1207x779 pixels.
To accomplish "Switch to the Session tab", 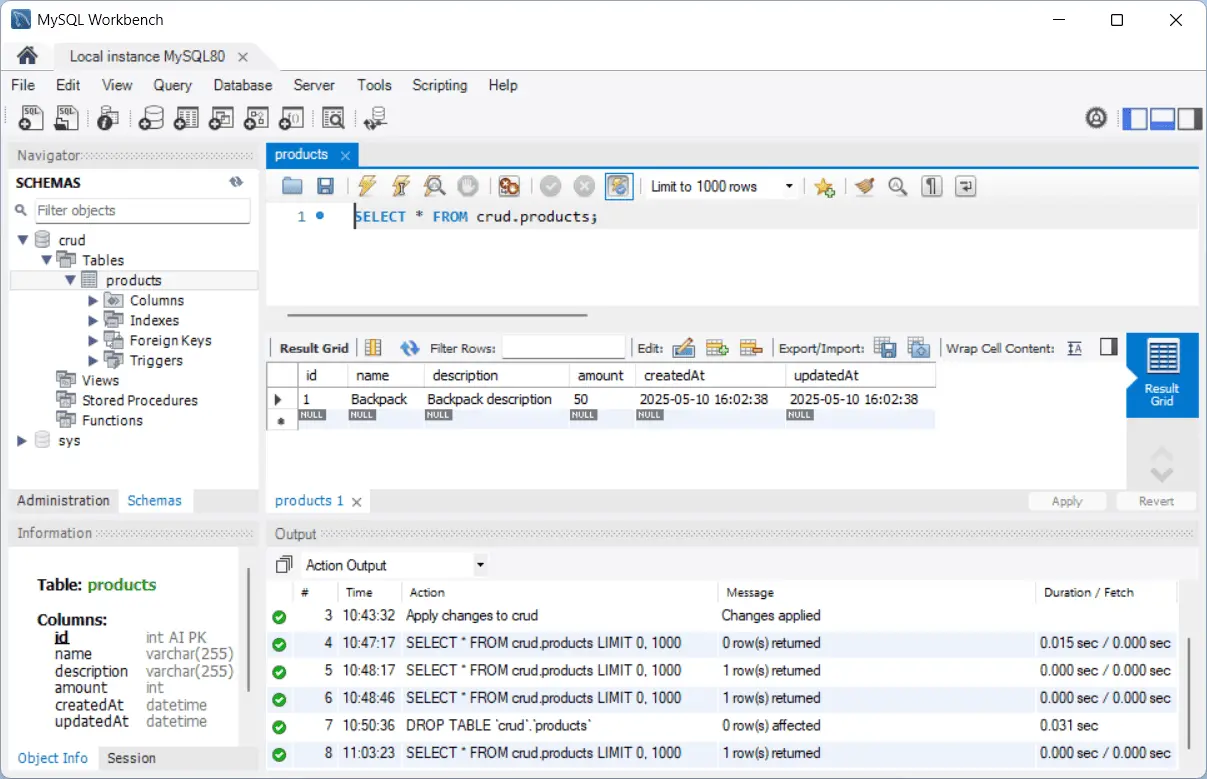I will coord(131,758).
